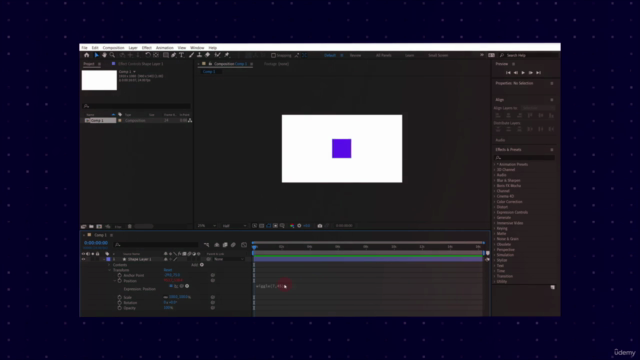Click the Home icon in toolbar
The width and height of the screenshot is (640, 360).
(87, 55)
